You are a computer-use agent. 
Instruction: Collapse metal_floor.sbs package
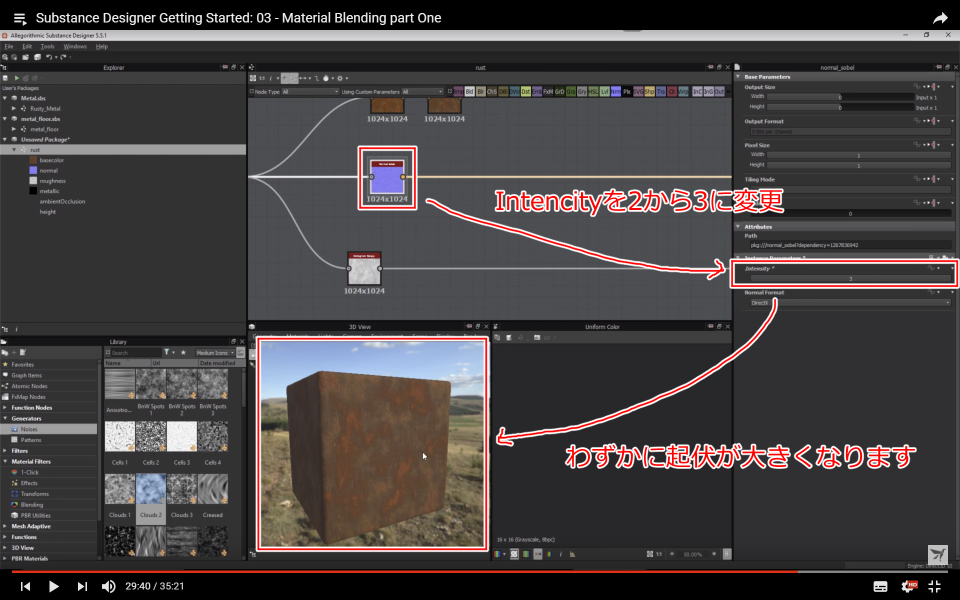point(6,119)
